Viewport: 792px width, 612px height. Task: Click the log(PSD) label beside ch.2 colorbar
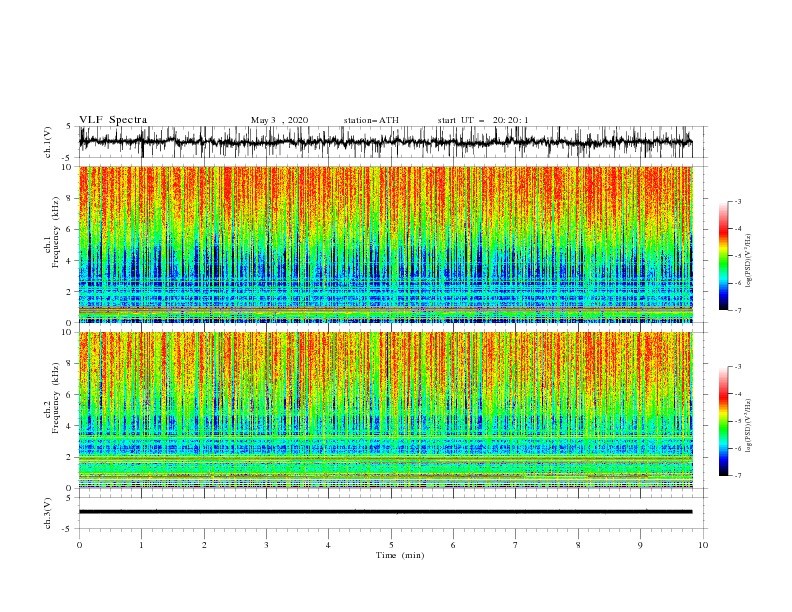(x=748, y=426)
